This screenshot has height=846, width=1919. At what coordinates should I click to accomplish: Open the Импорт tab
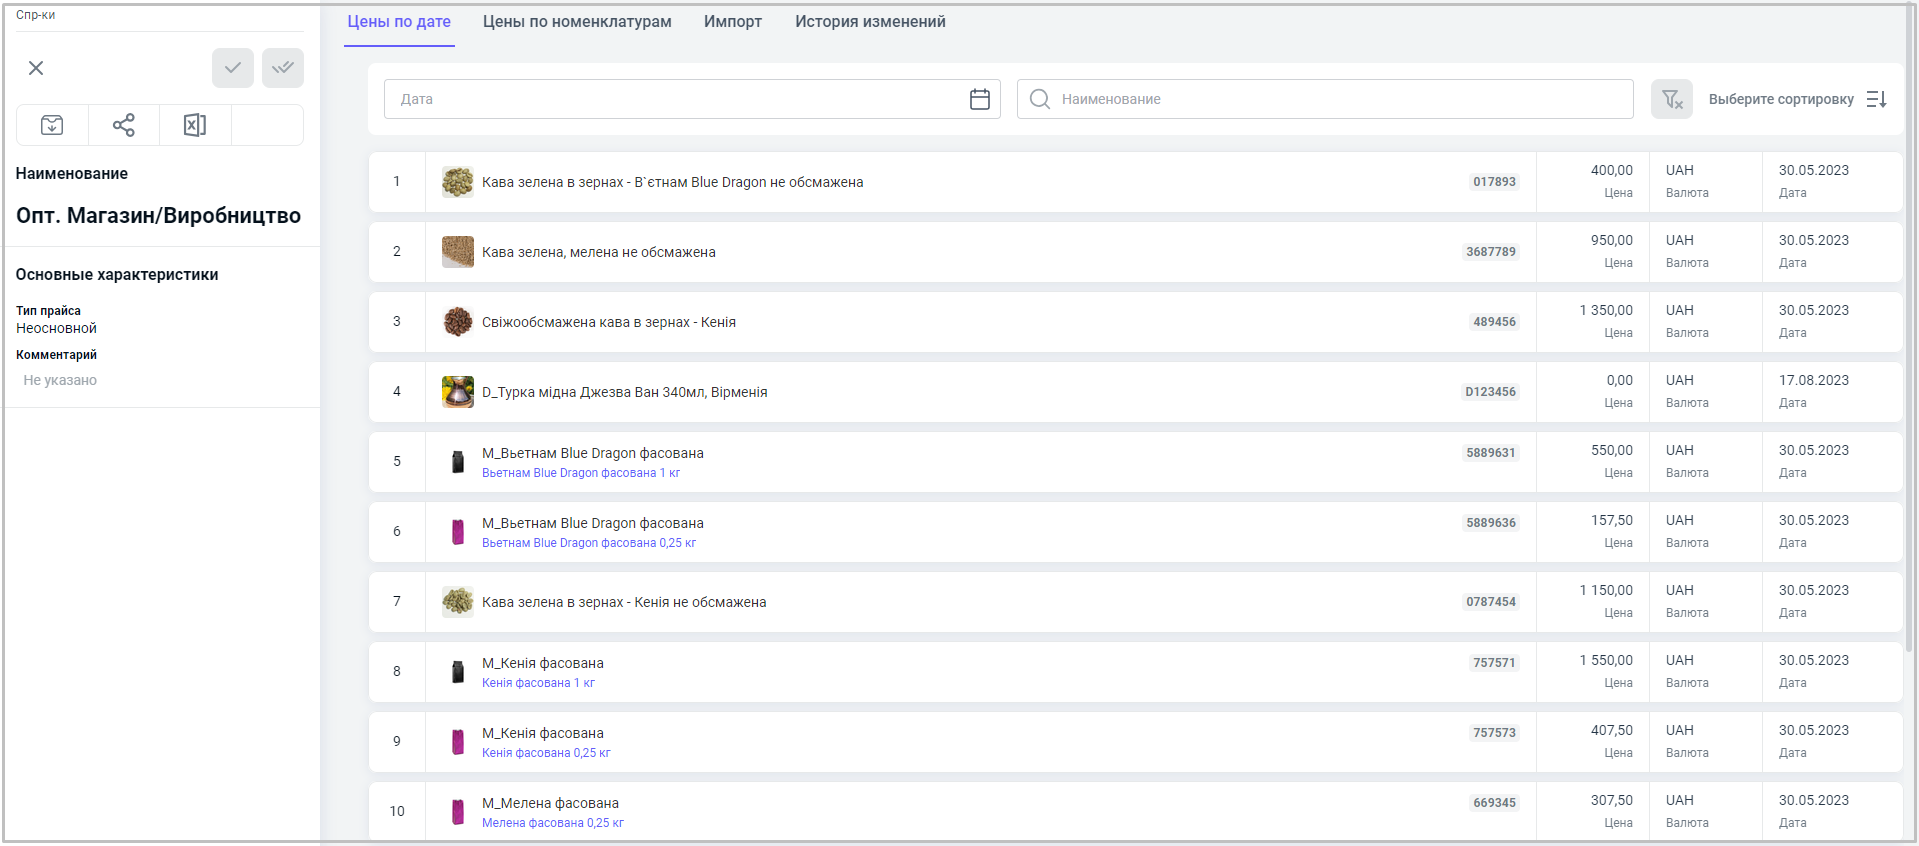(732, 22)
